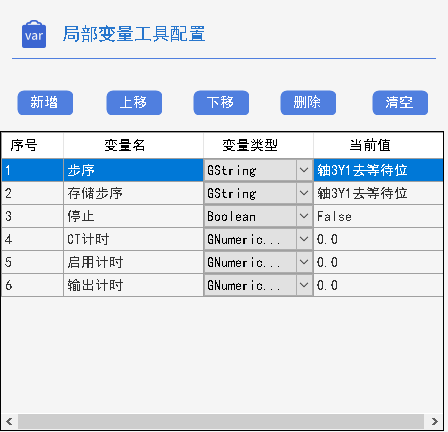Move the selected variable down with 下移
The image size is (448, 432).
221,103
